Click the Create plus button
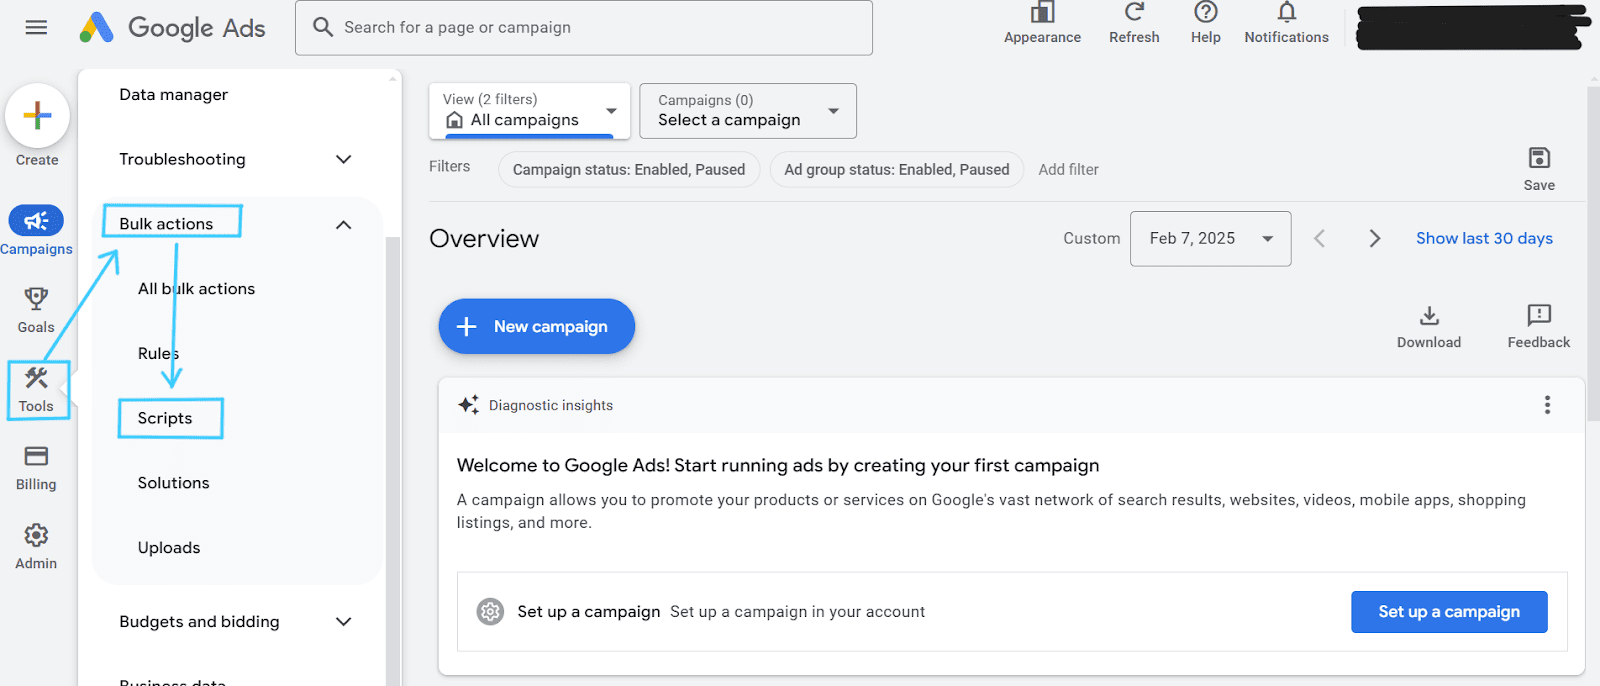This screenshot has height=686, width=1600. click(x=37, y=116)
